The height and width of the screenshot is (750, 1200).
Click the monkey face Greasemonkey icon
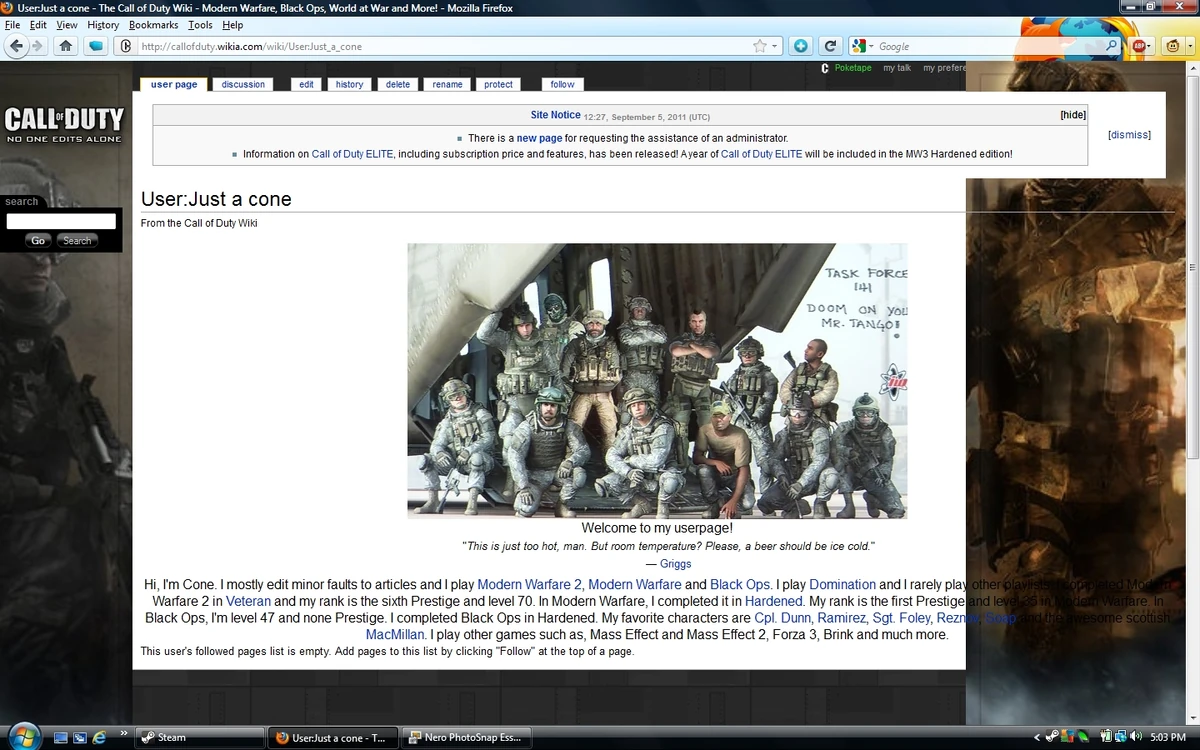[1171, 46]
